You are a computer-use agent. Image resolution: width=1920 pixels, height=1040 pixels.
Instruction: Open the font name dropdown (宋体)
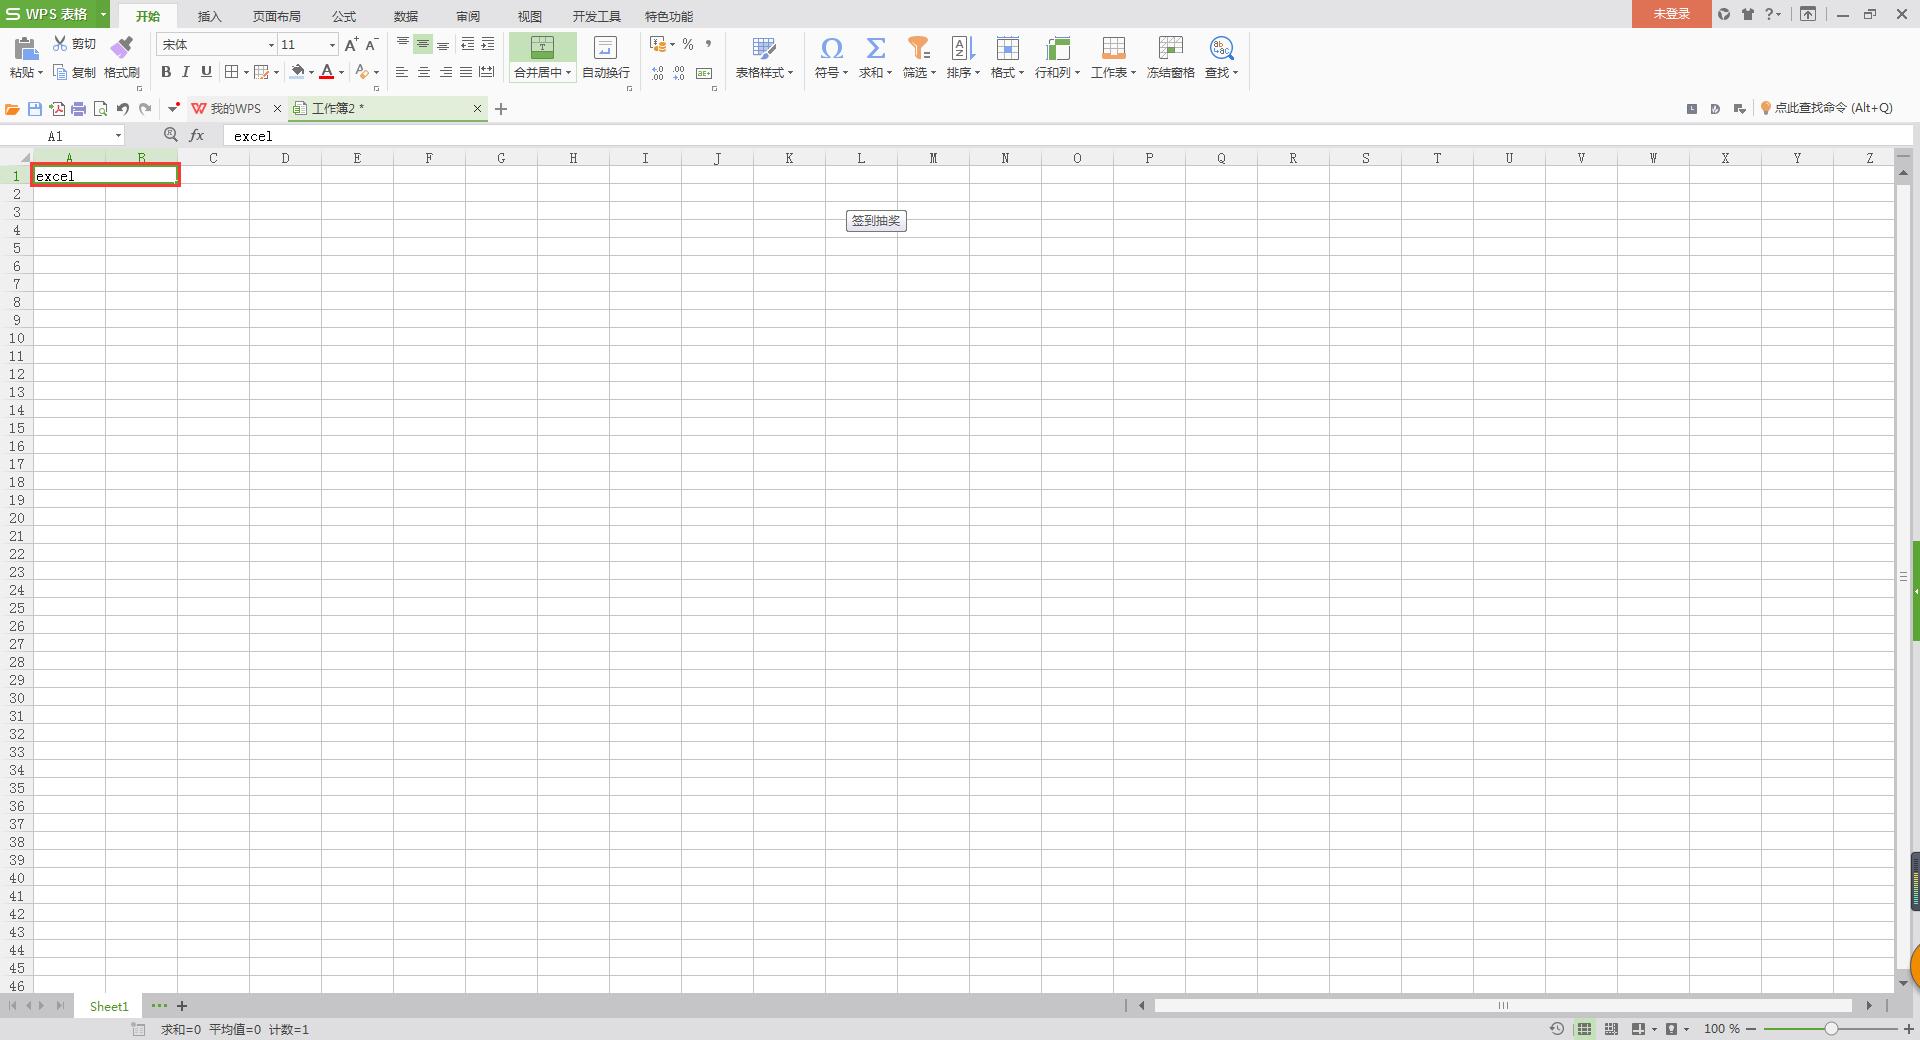pyautogui.click(x=270, y=45)
